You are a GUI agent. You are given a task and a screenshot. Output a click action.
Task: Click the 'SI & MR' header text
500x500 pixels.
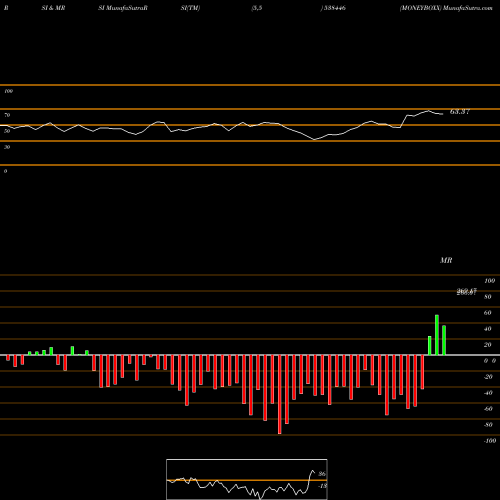click(x=53, y=8)
